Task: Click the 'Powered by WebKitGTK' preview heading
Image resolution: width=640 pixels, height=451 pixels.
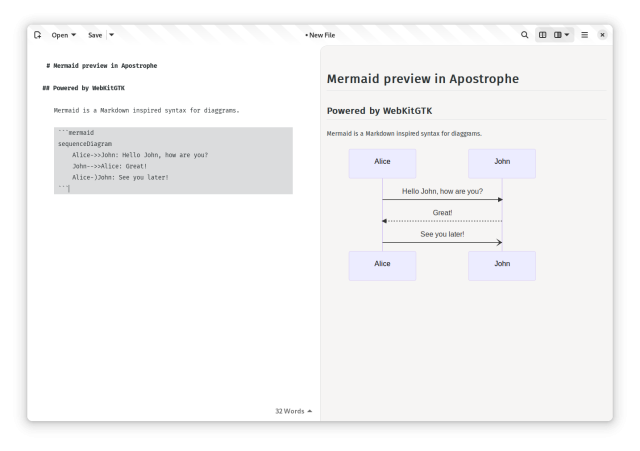Action: pos(379,111)
